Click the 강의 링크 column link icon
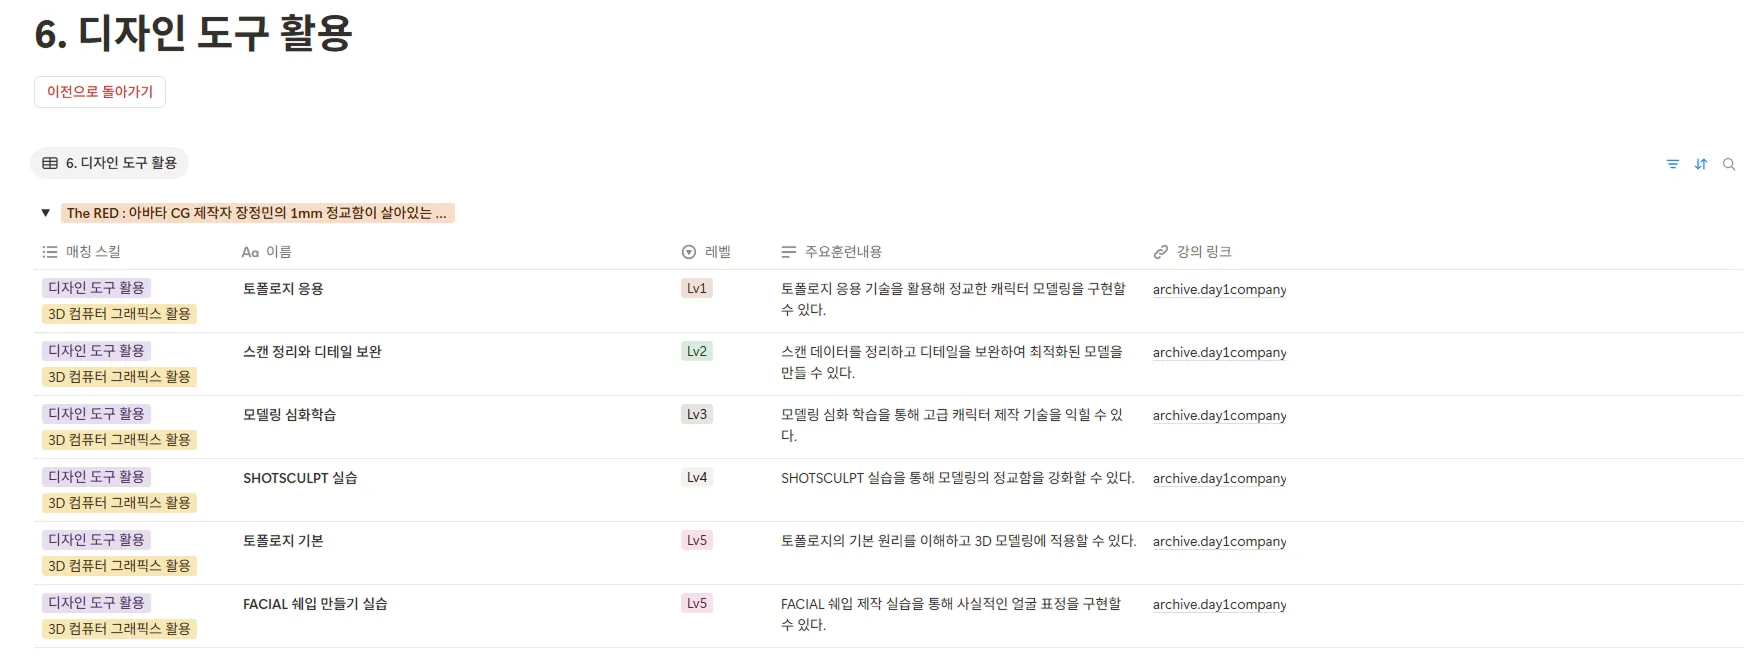 pos(1160,252)
